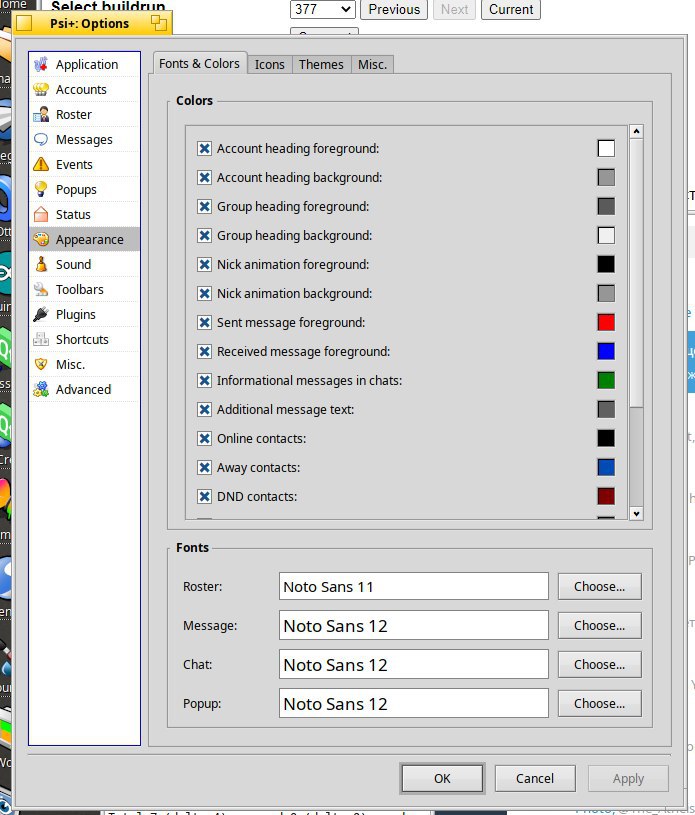The image size is (695, 815).
Task: Click the Apply button
Action: pyautogui.click(x=628, y=778)
